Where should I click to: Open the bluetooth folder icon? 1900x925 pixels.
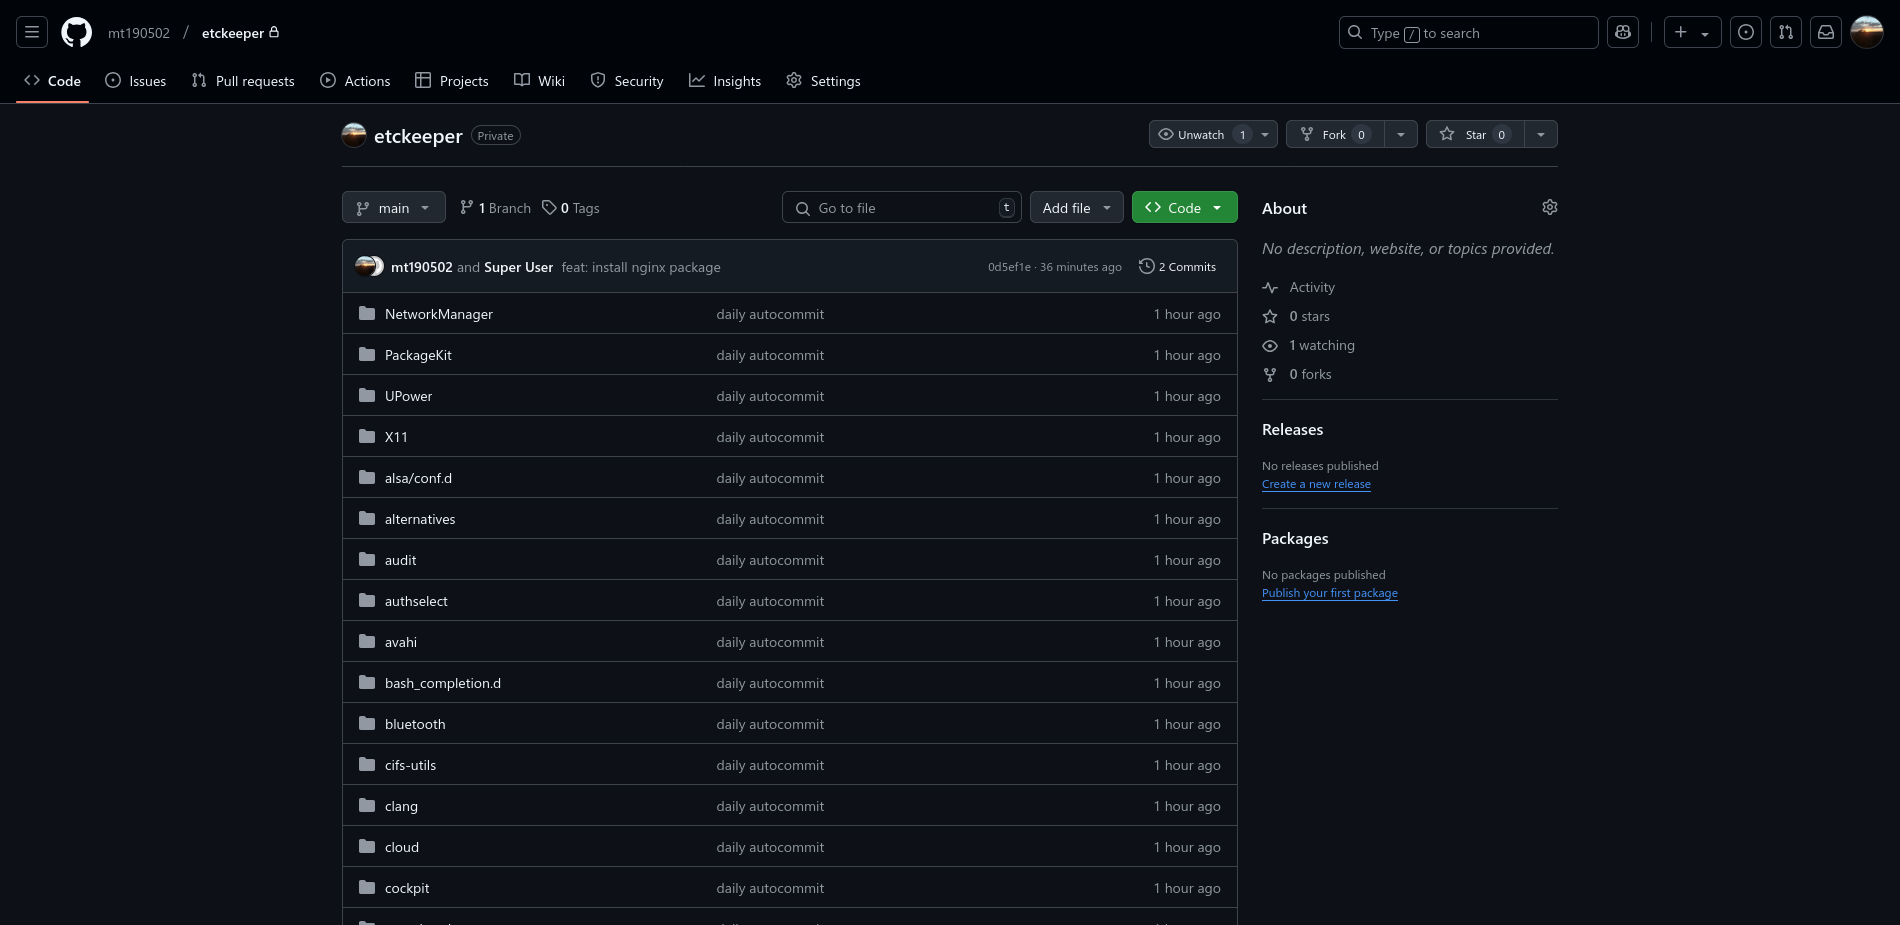367,723
